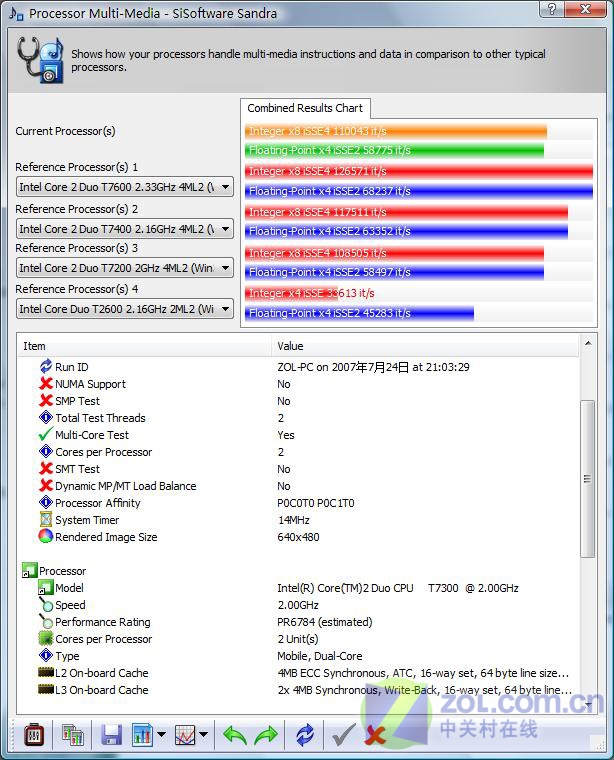
Task: Click the blue refresh arrows toolbar icon
Action: [305, 735]
